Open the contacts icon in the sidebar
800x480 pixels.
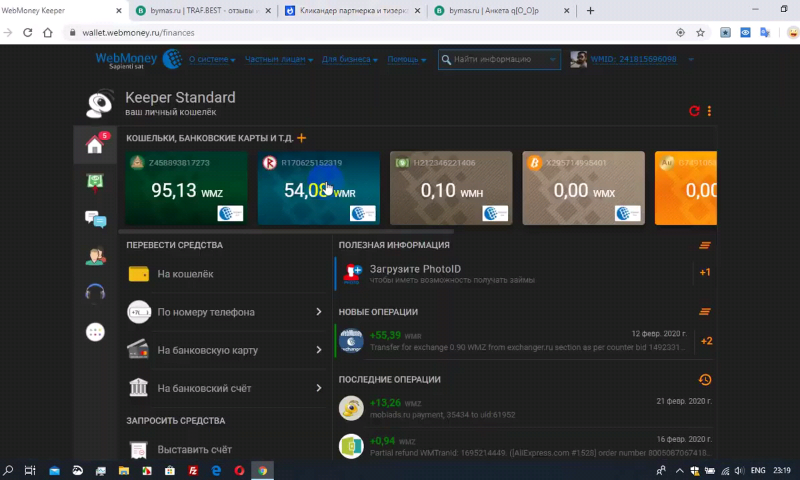95,256
